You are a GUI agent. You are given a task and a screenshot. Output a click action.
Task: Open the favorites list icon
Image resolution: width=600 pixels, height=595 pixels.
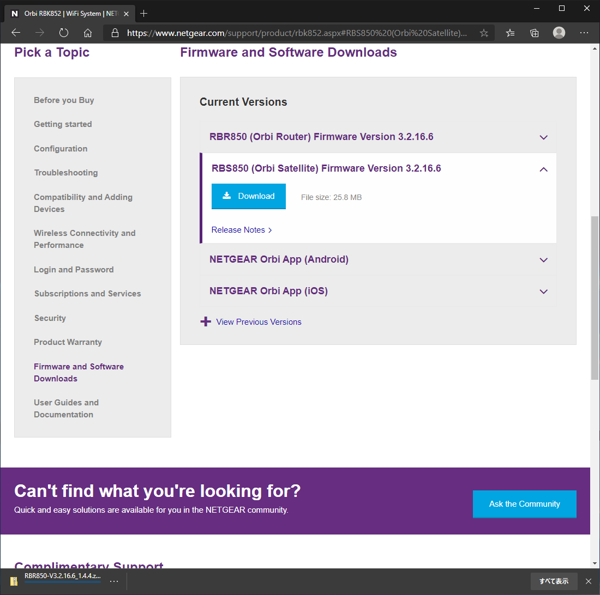coord(510,33)
